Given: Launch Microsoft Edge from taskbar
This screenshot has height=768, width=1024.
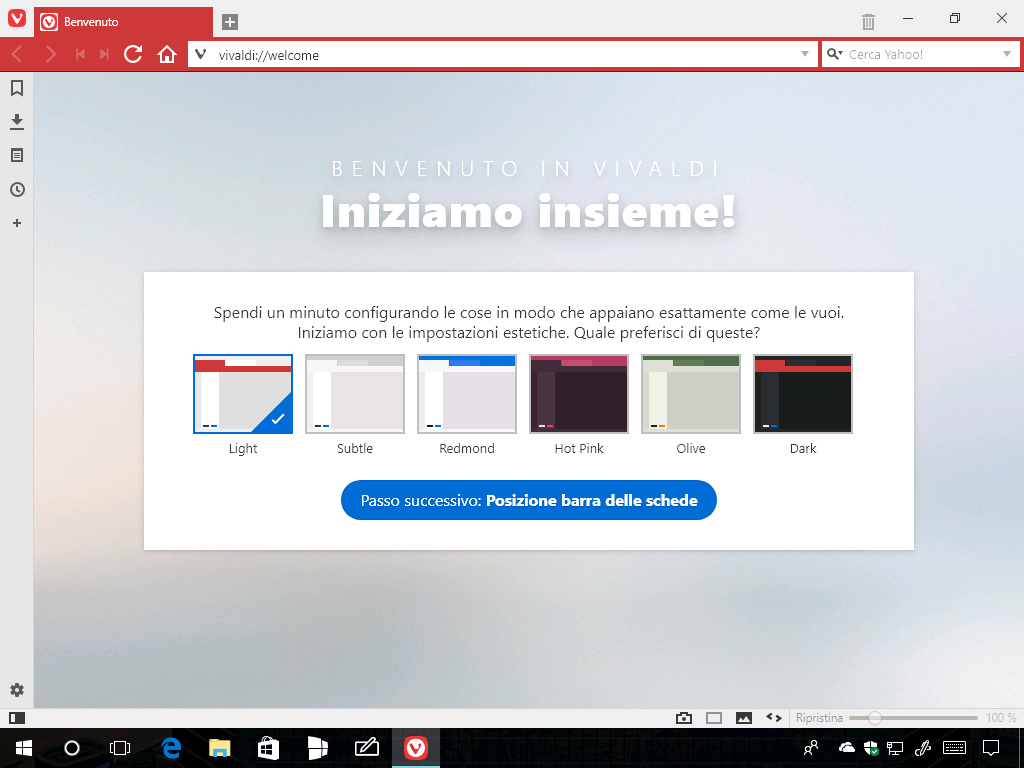Looking at the screenshot, I should point(171,748).
